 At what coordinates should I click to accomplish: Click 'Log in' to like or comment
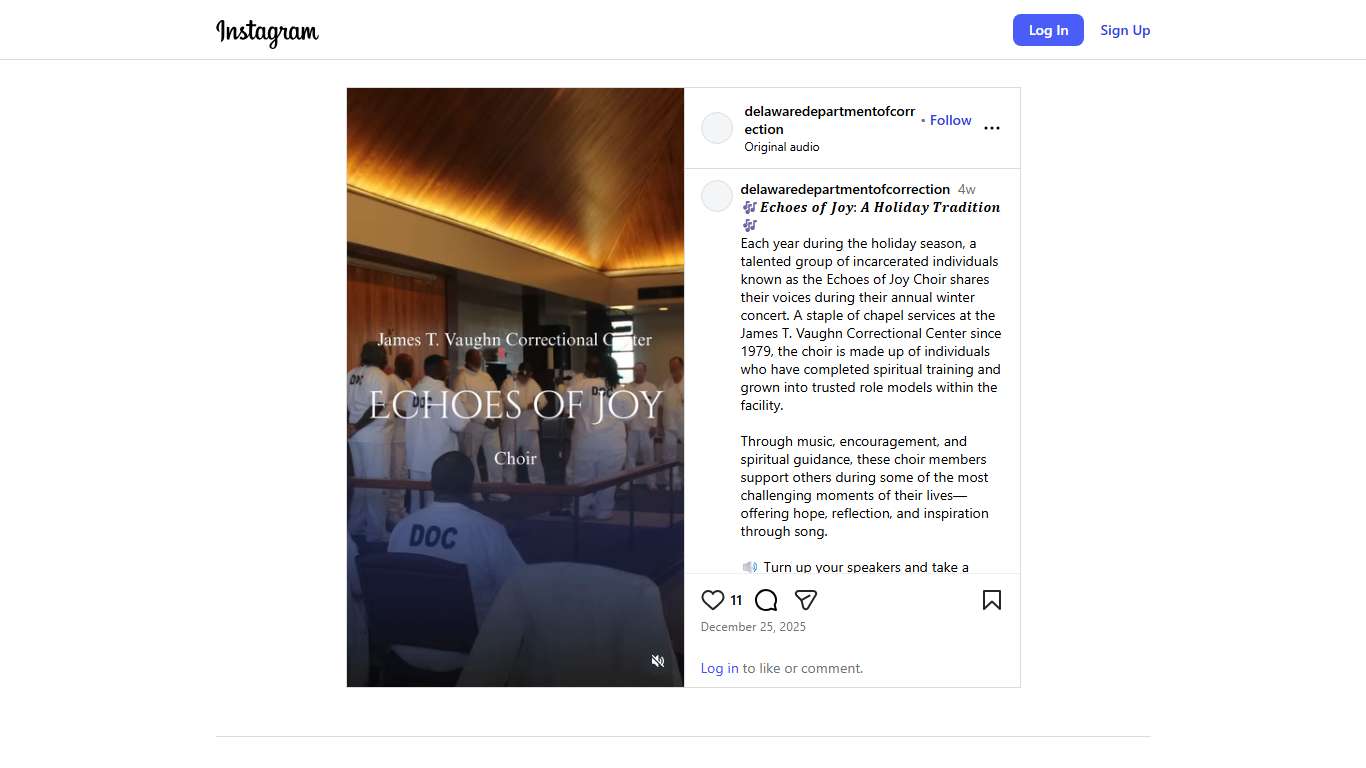719,668
